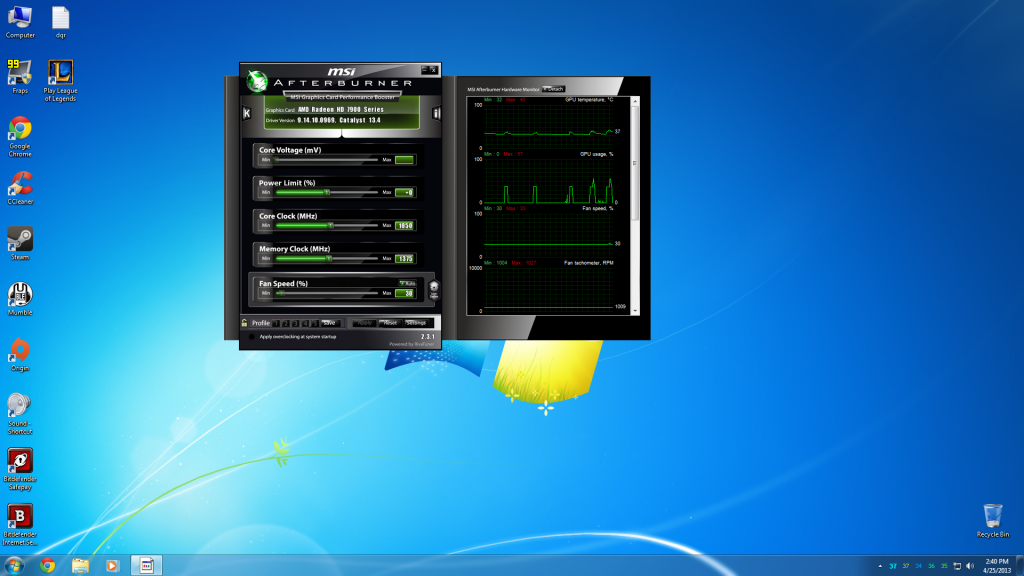The width and height of the screenshot is (1024, 576).
Task: Show hidden system tray icons
Action: pyautogui.click(x=880, y=566)
